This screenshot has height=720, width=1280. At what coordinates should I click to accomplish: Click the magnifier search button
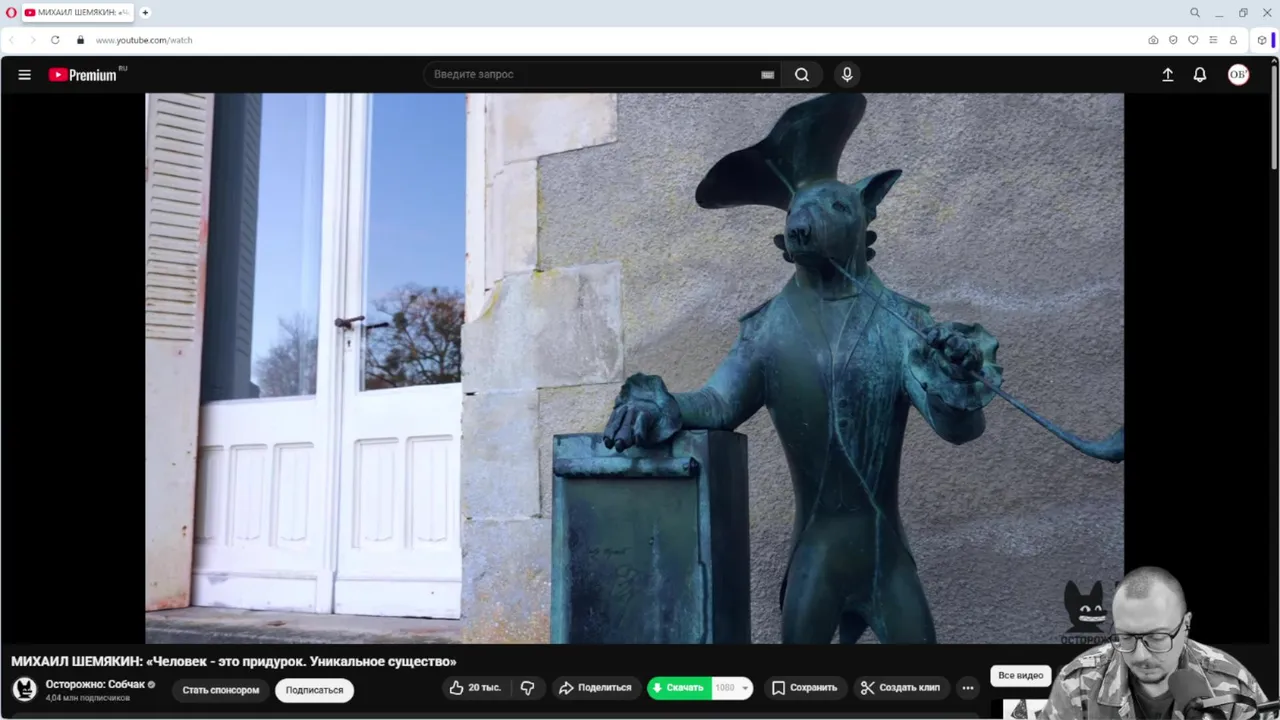click(x=802, y=75)
